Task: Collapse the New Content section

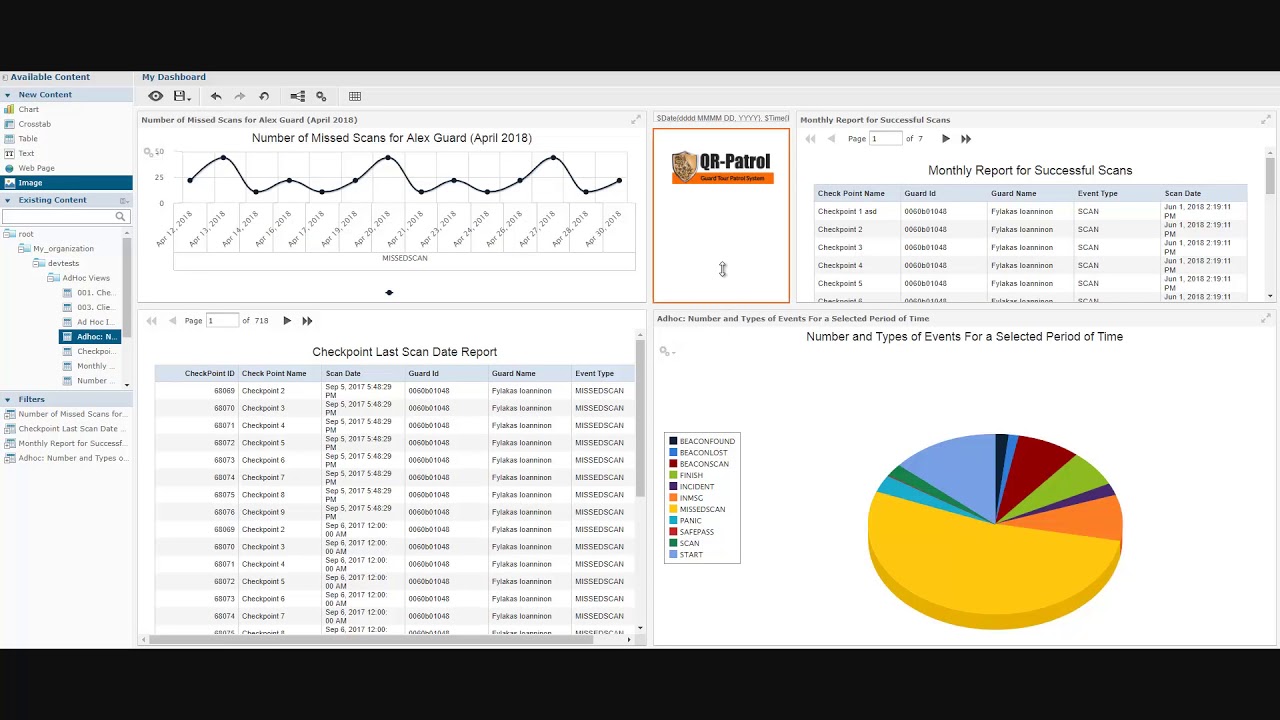Action: [x=7, y=95]
